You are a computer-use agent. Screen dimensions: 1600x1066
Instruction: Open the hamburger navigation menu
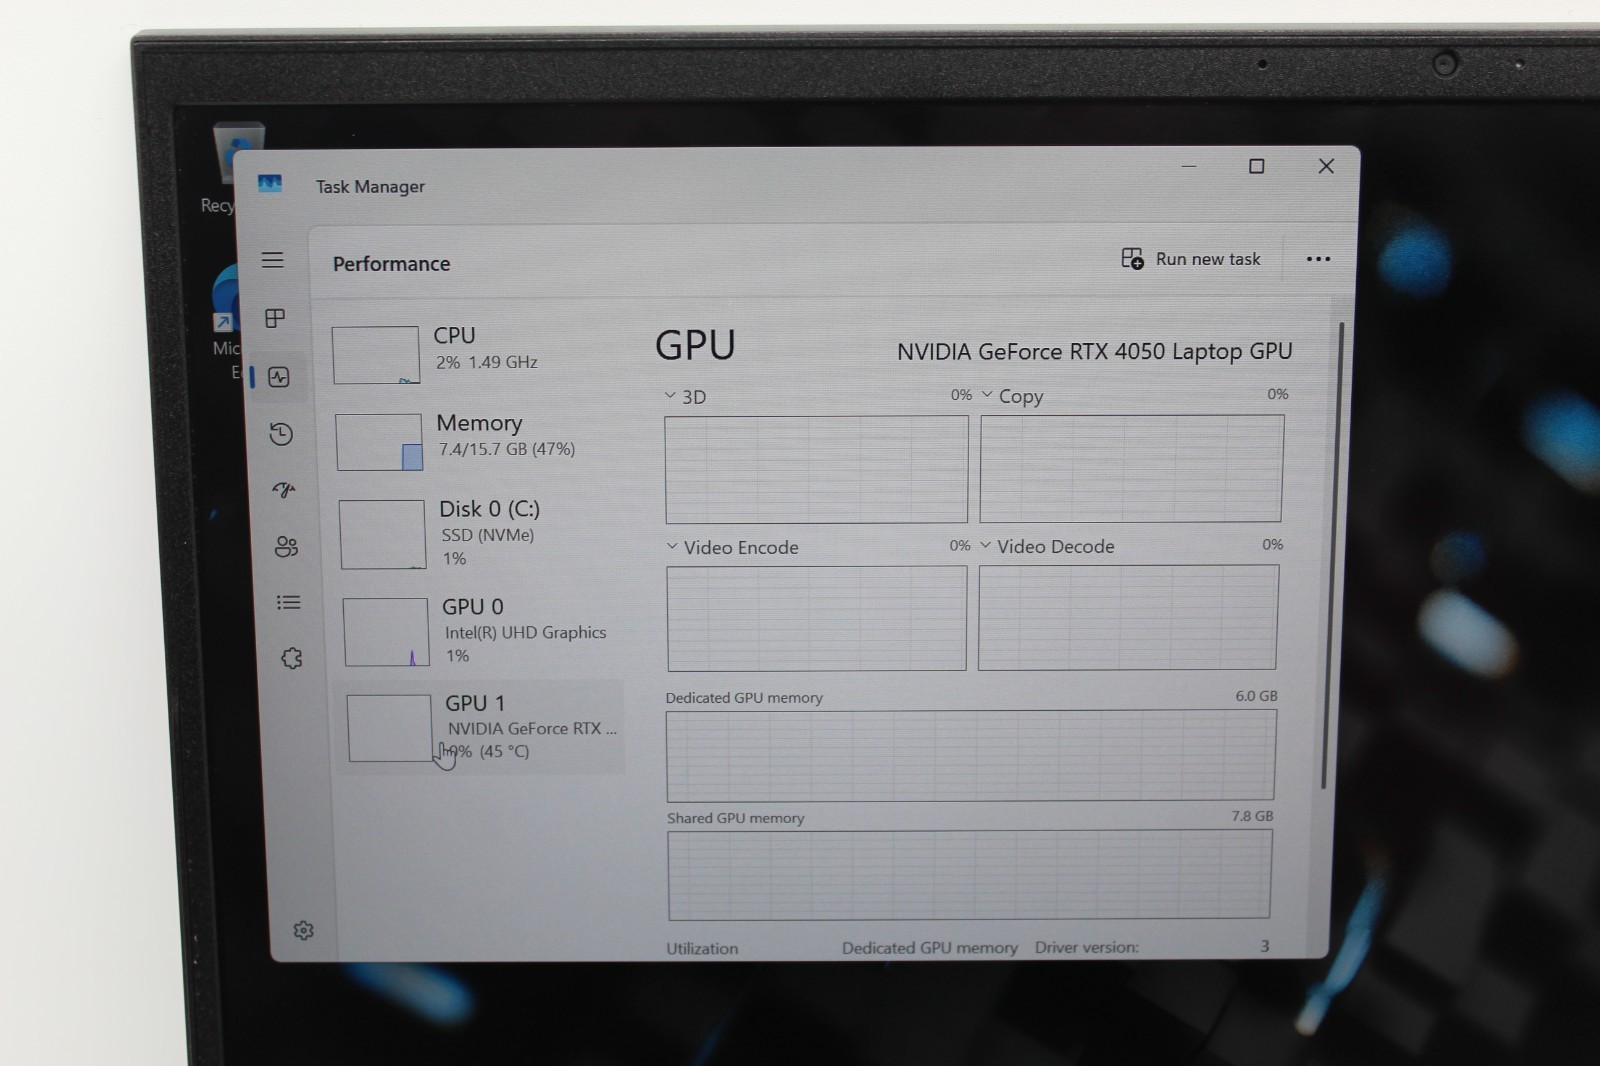(272, 260)
